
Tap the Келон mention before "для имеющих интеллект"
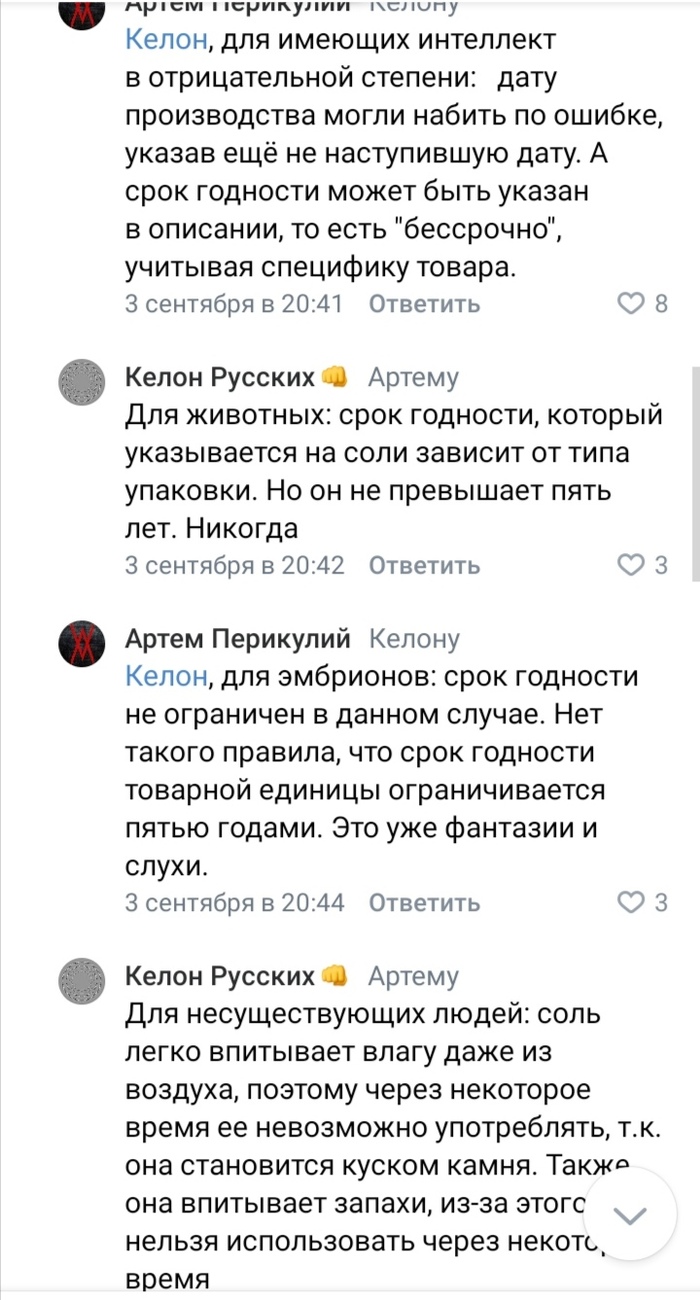pyautogui.click(x=166, y=40)
